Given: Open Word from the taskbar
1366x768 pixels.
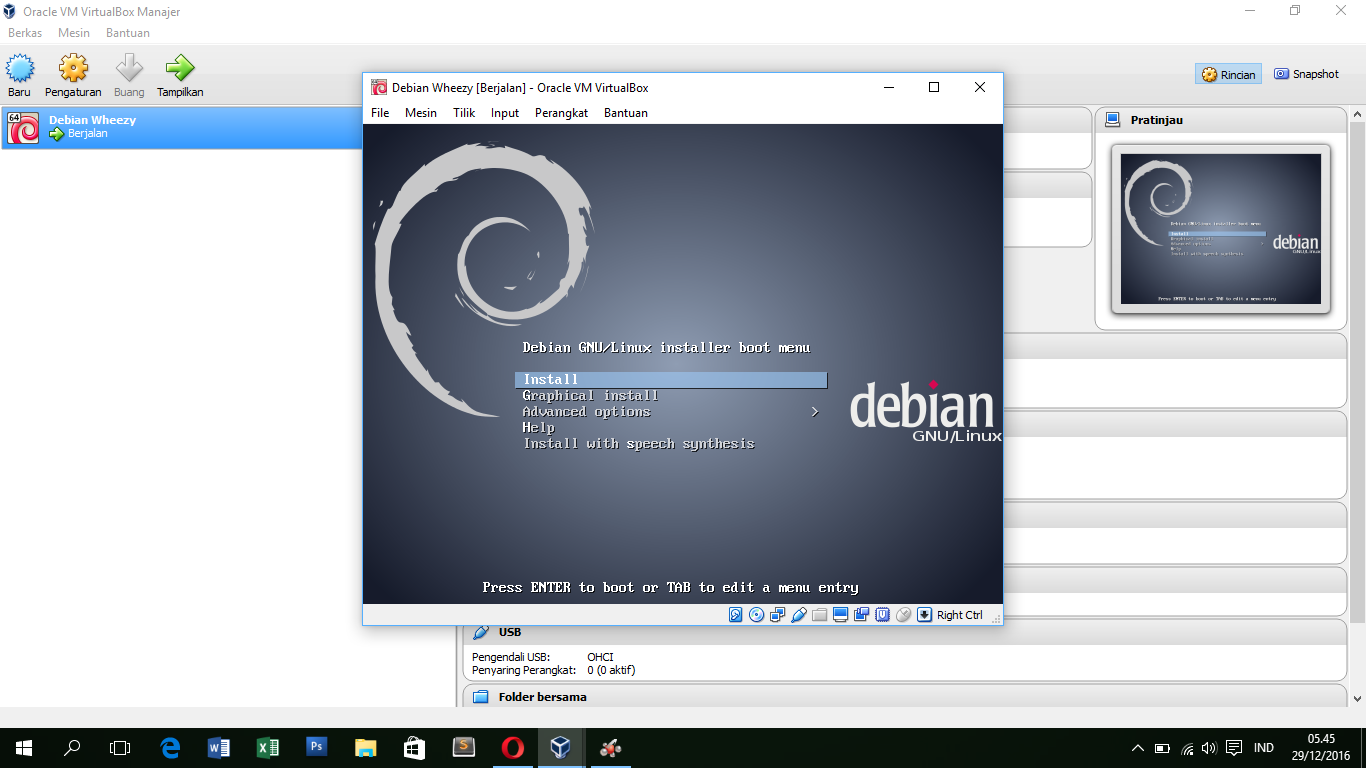Looking at the screenshot, I should [x=219, y=748].
